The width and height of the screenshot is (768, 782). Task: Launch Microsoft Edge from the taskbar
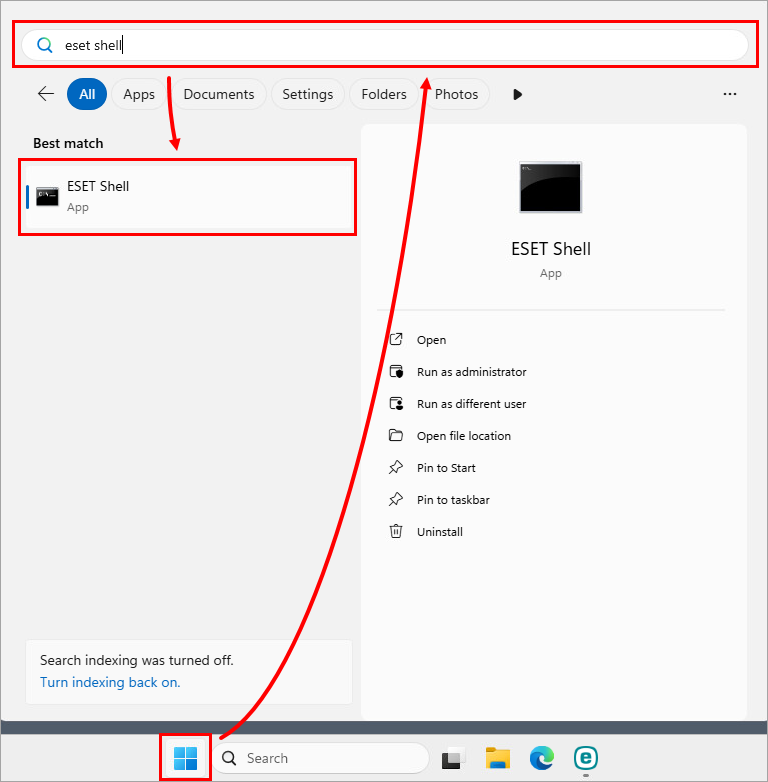[x=542, y=758]
